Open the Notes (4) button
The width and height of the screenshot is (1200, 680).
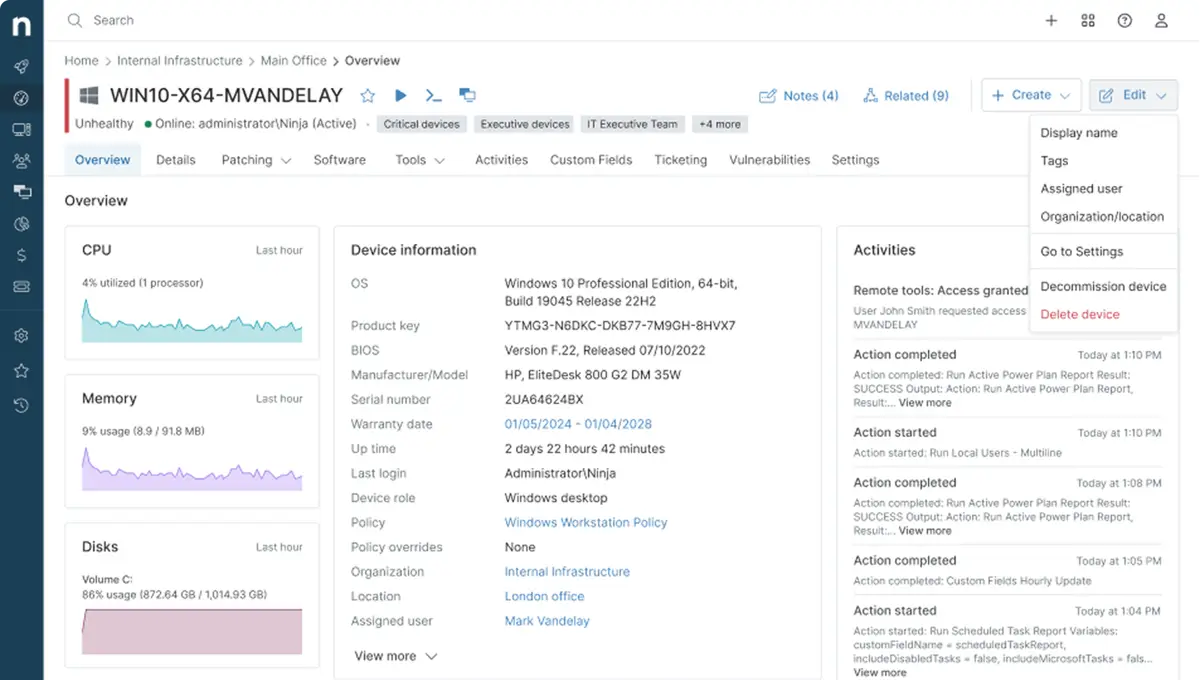point(799,96)
